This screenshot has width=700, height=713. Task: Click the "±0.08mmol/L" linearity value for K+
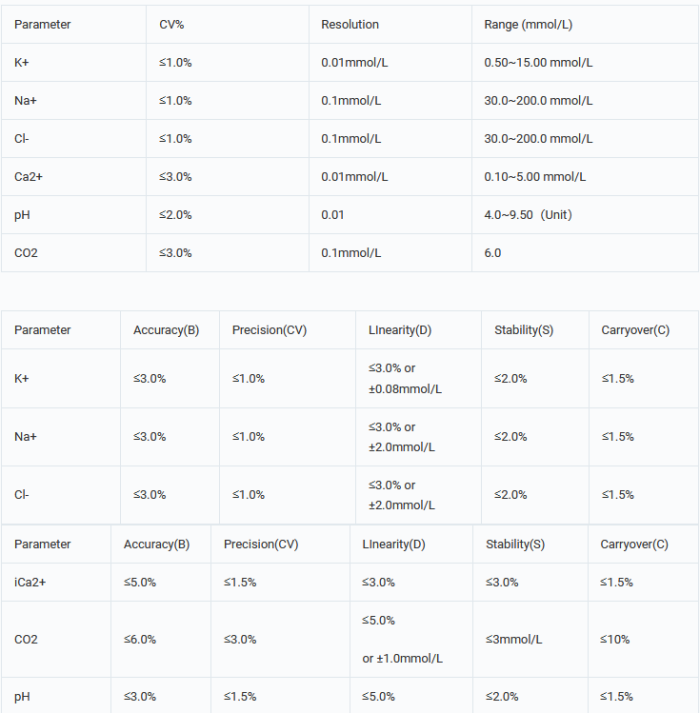(x=405, y=388)
